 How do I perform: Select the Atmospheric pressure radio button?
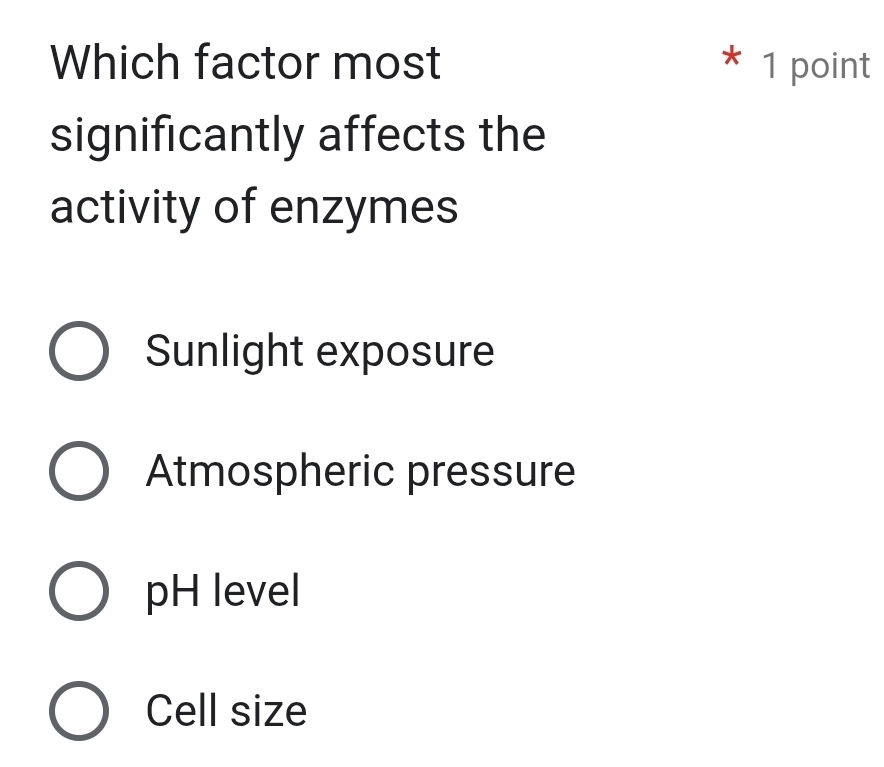(x=78, y=471)
